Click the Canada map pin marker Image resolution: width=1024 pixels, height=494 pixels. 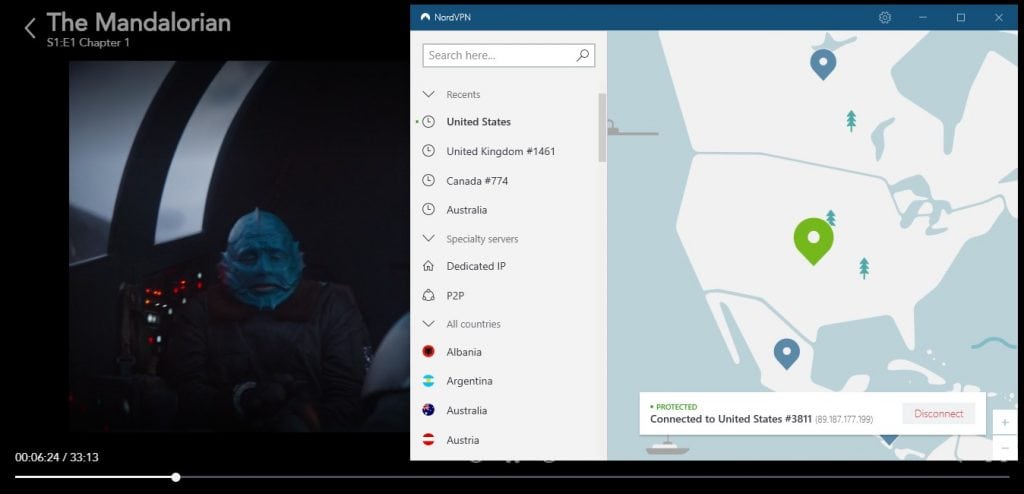point(823,64)
